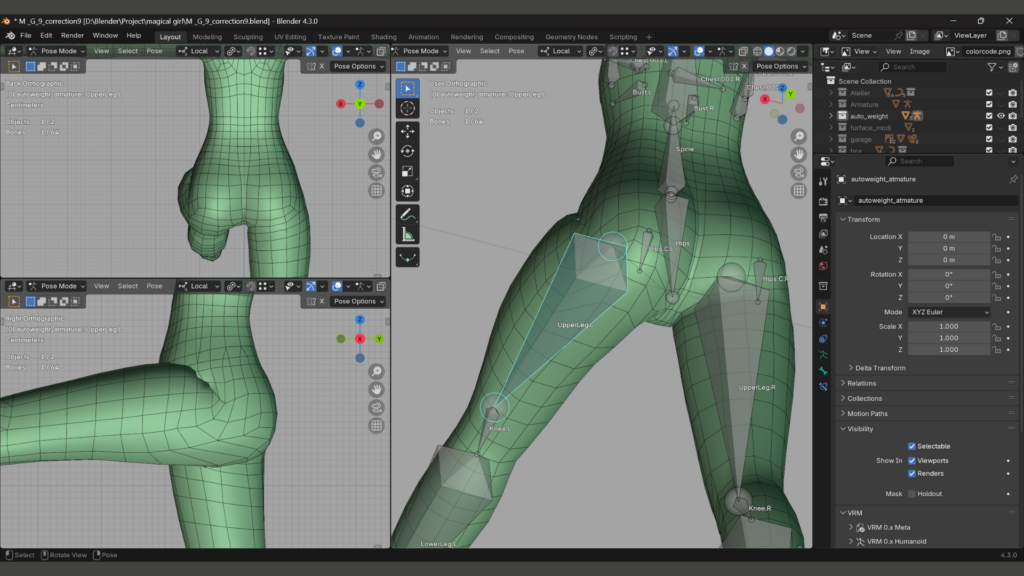This screenshot has height=576, width=1024.
Task: Open the XYZ Euler rotation mode dropdown
Action: tap(949, 312)
